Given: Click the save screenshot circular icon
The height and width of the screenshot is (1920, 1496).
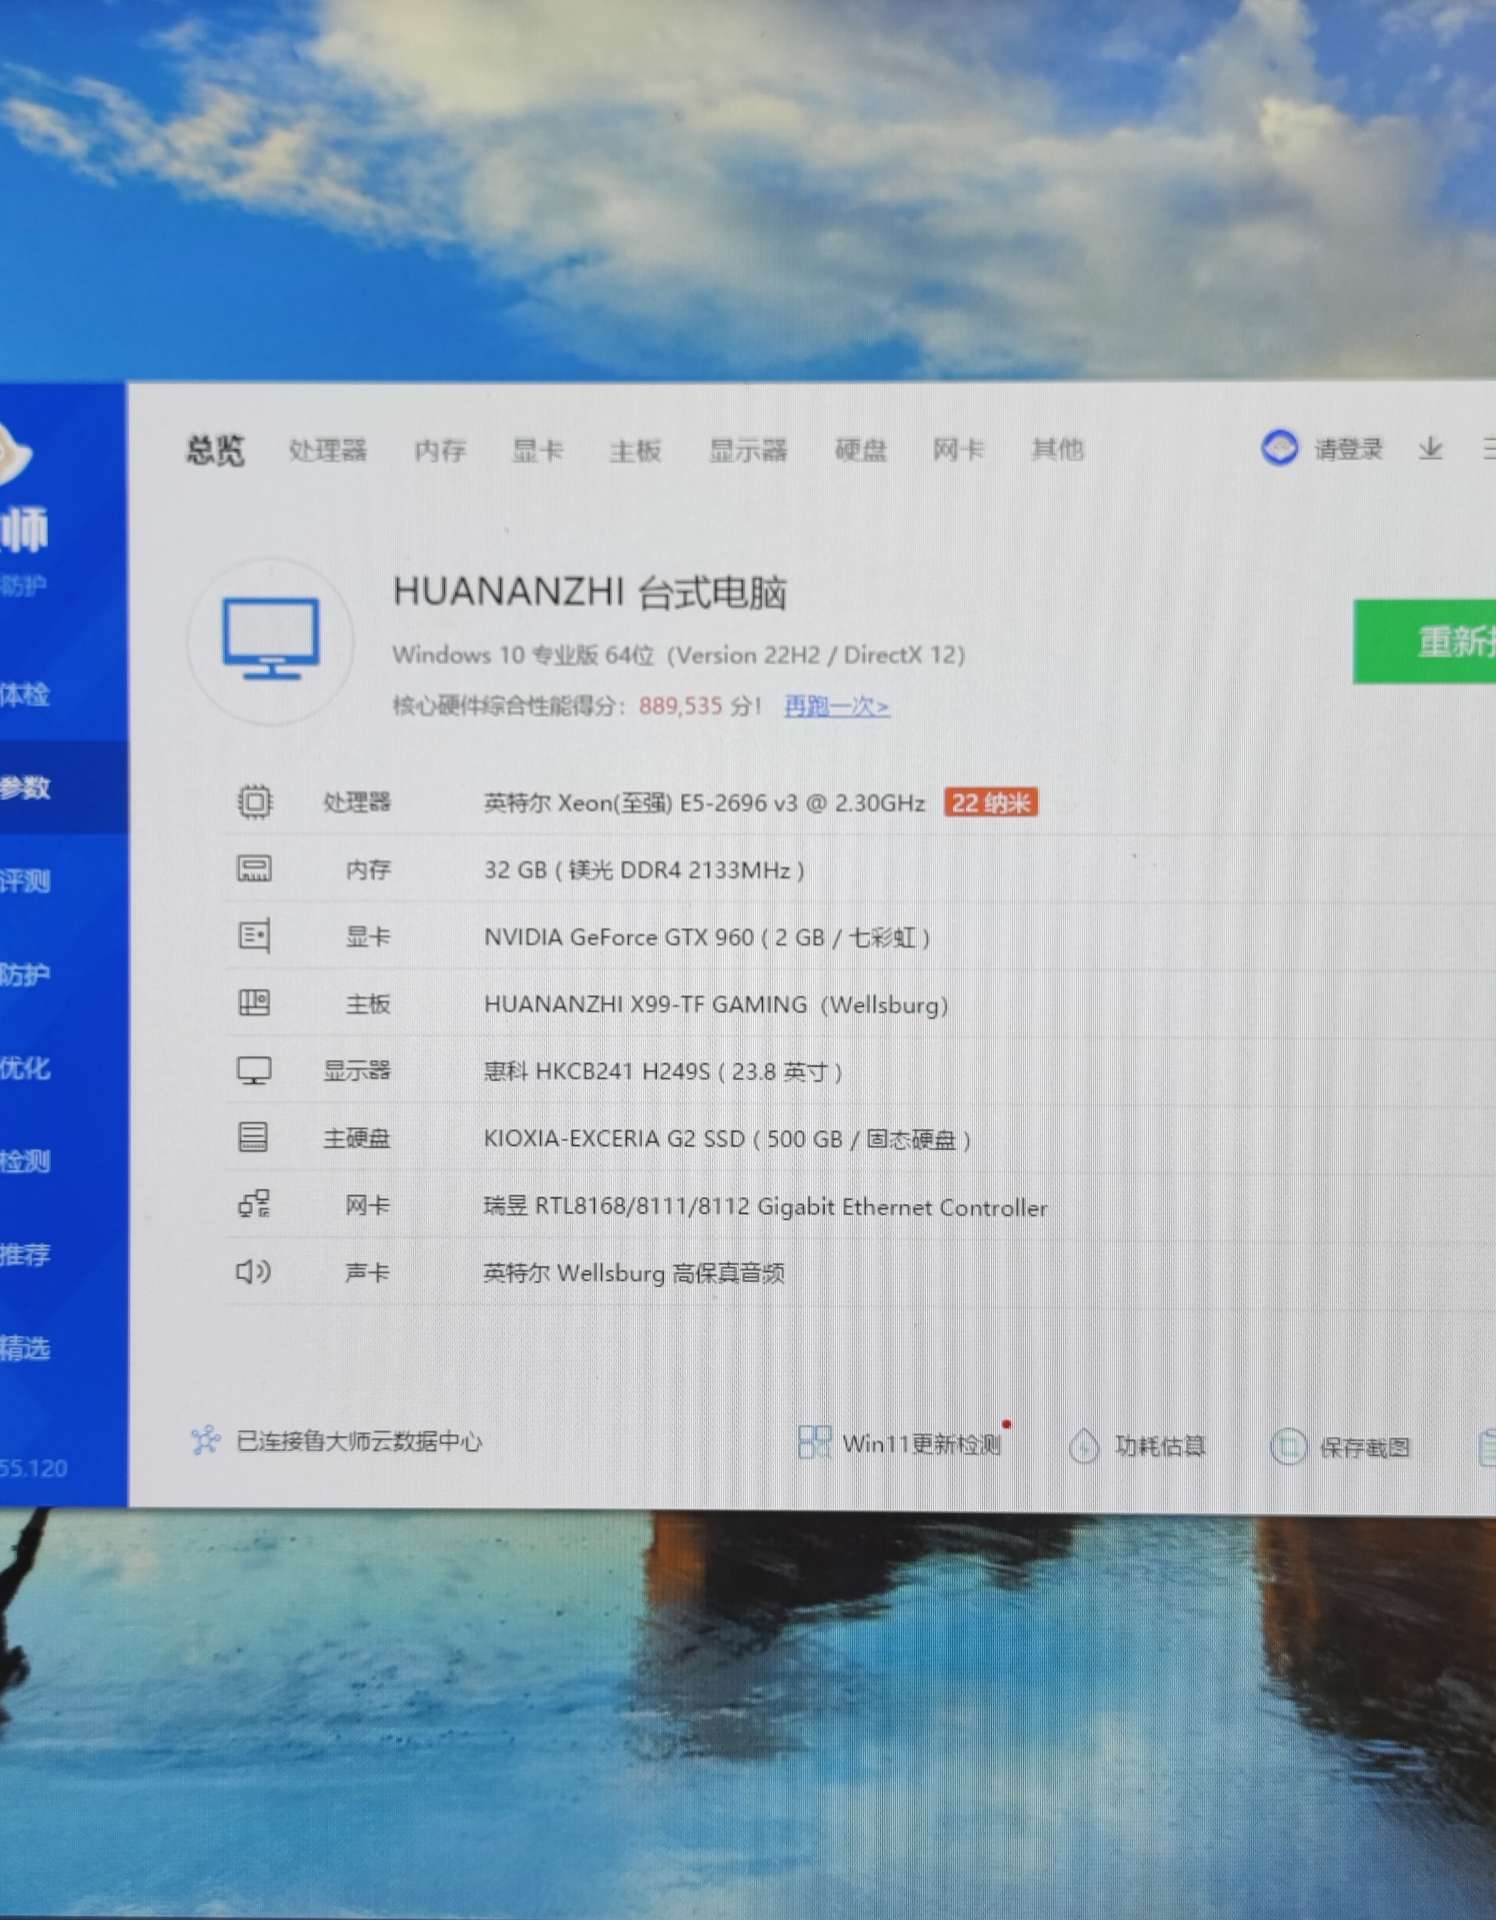Looking at the screenshot, I should (x=1288, y=1446).
